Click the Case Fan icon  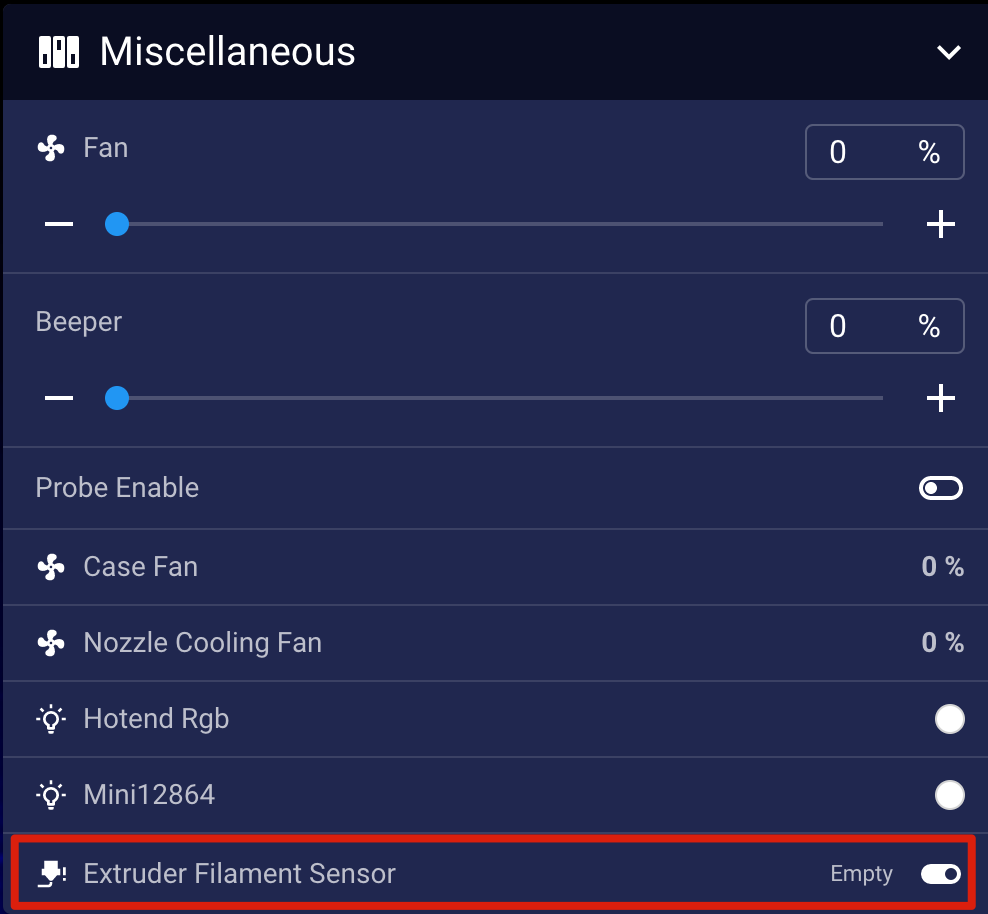click(51, 567)
